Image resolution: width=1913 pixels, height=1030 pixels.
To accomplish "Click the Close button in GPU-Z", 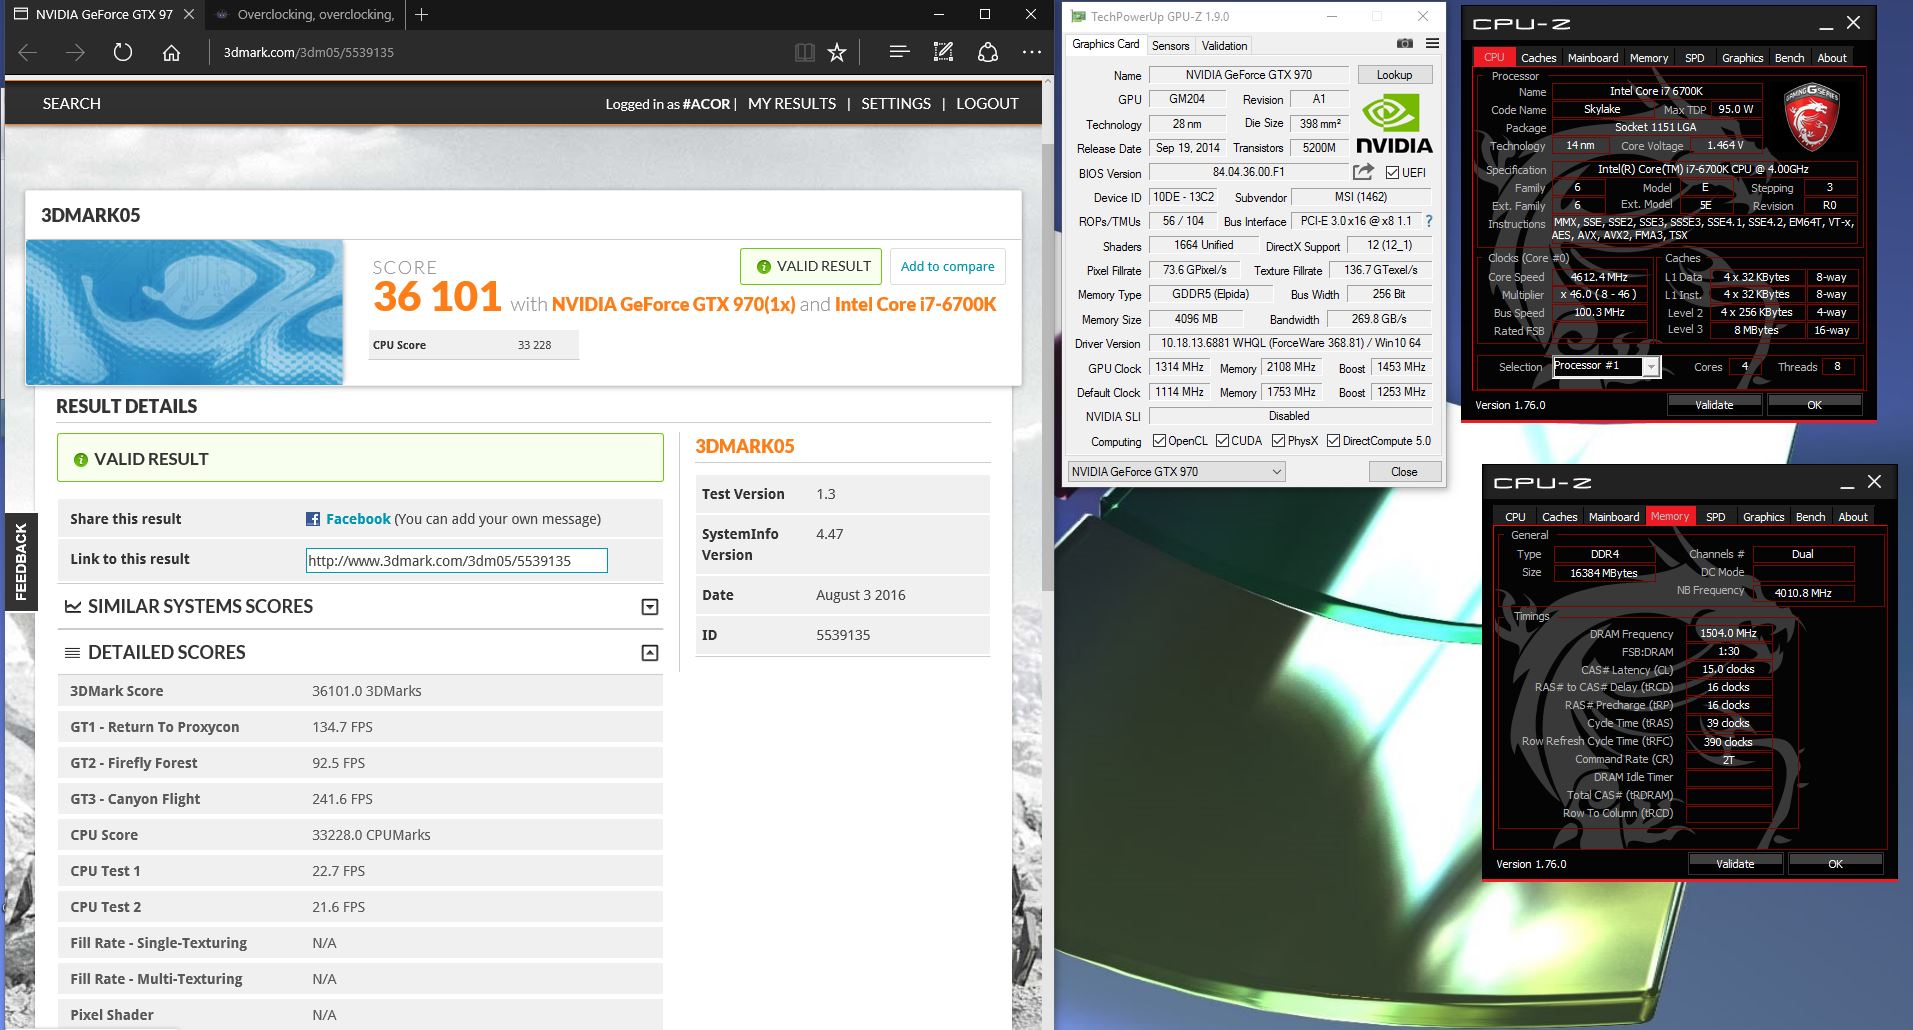I will click(1404, 472).
